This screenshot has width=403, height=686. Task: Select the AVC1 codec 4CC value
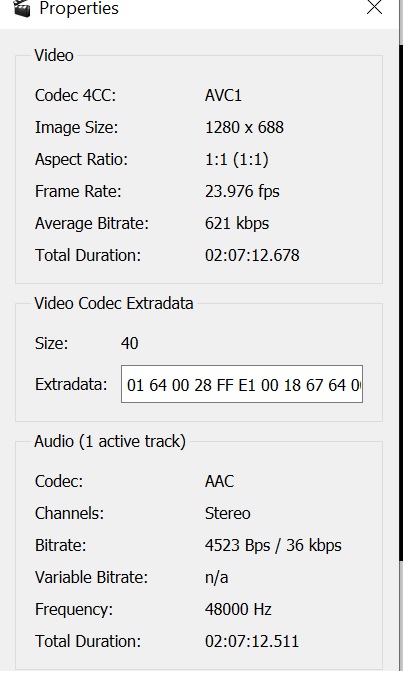click(223, 95)
